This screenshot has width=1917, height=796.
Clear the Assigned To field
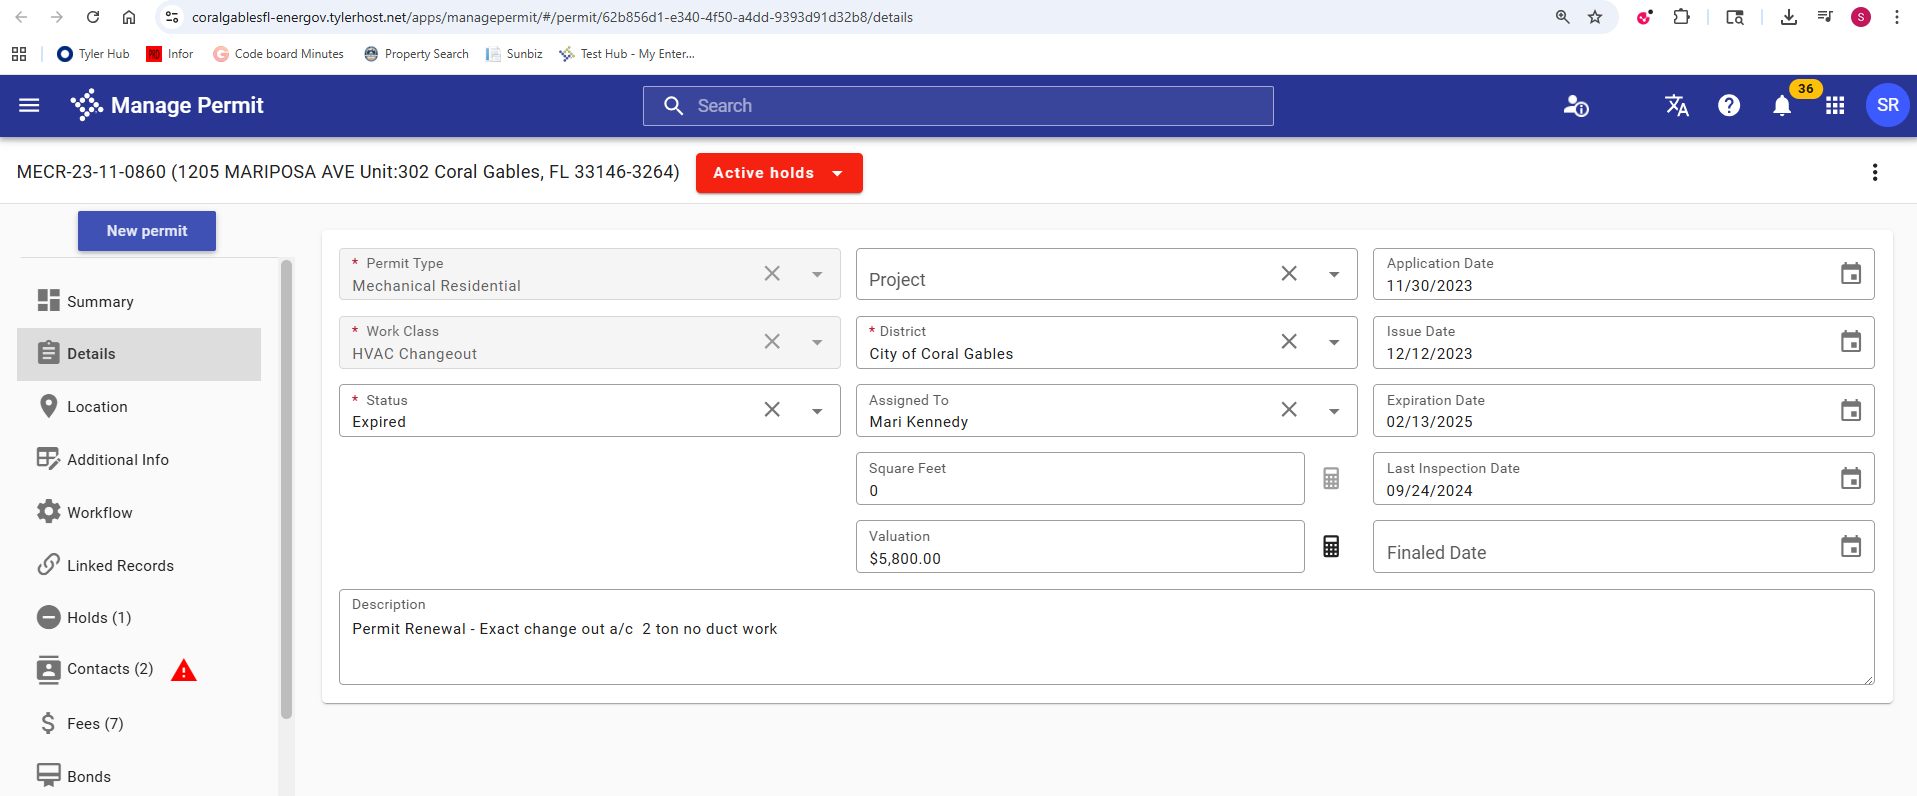(x=1289, y=410)
